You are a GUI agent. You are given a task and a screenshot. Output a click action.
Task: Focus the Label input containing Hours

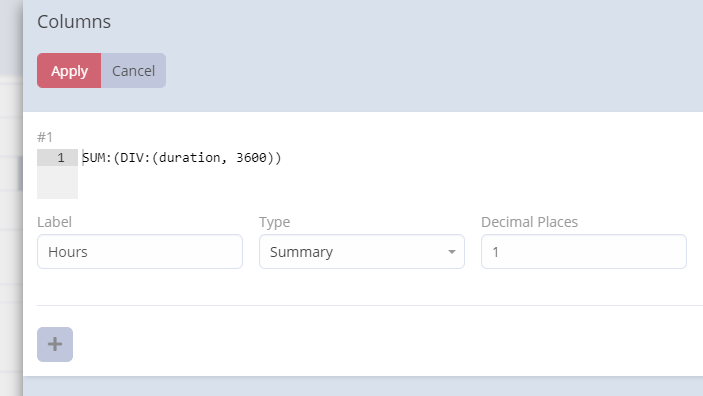pos(140,252)
